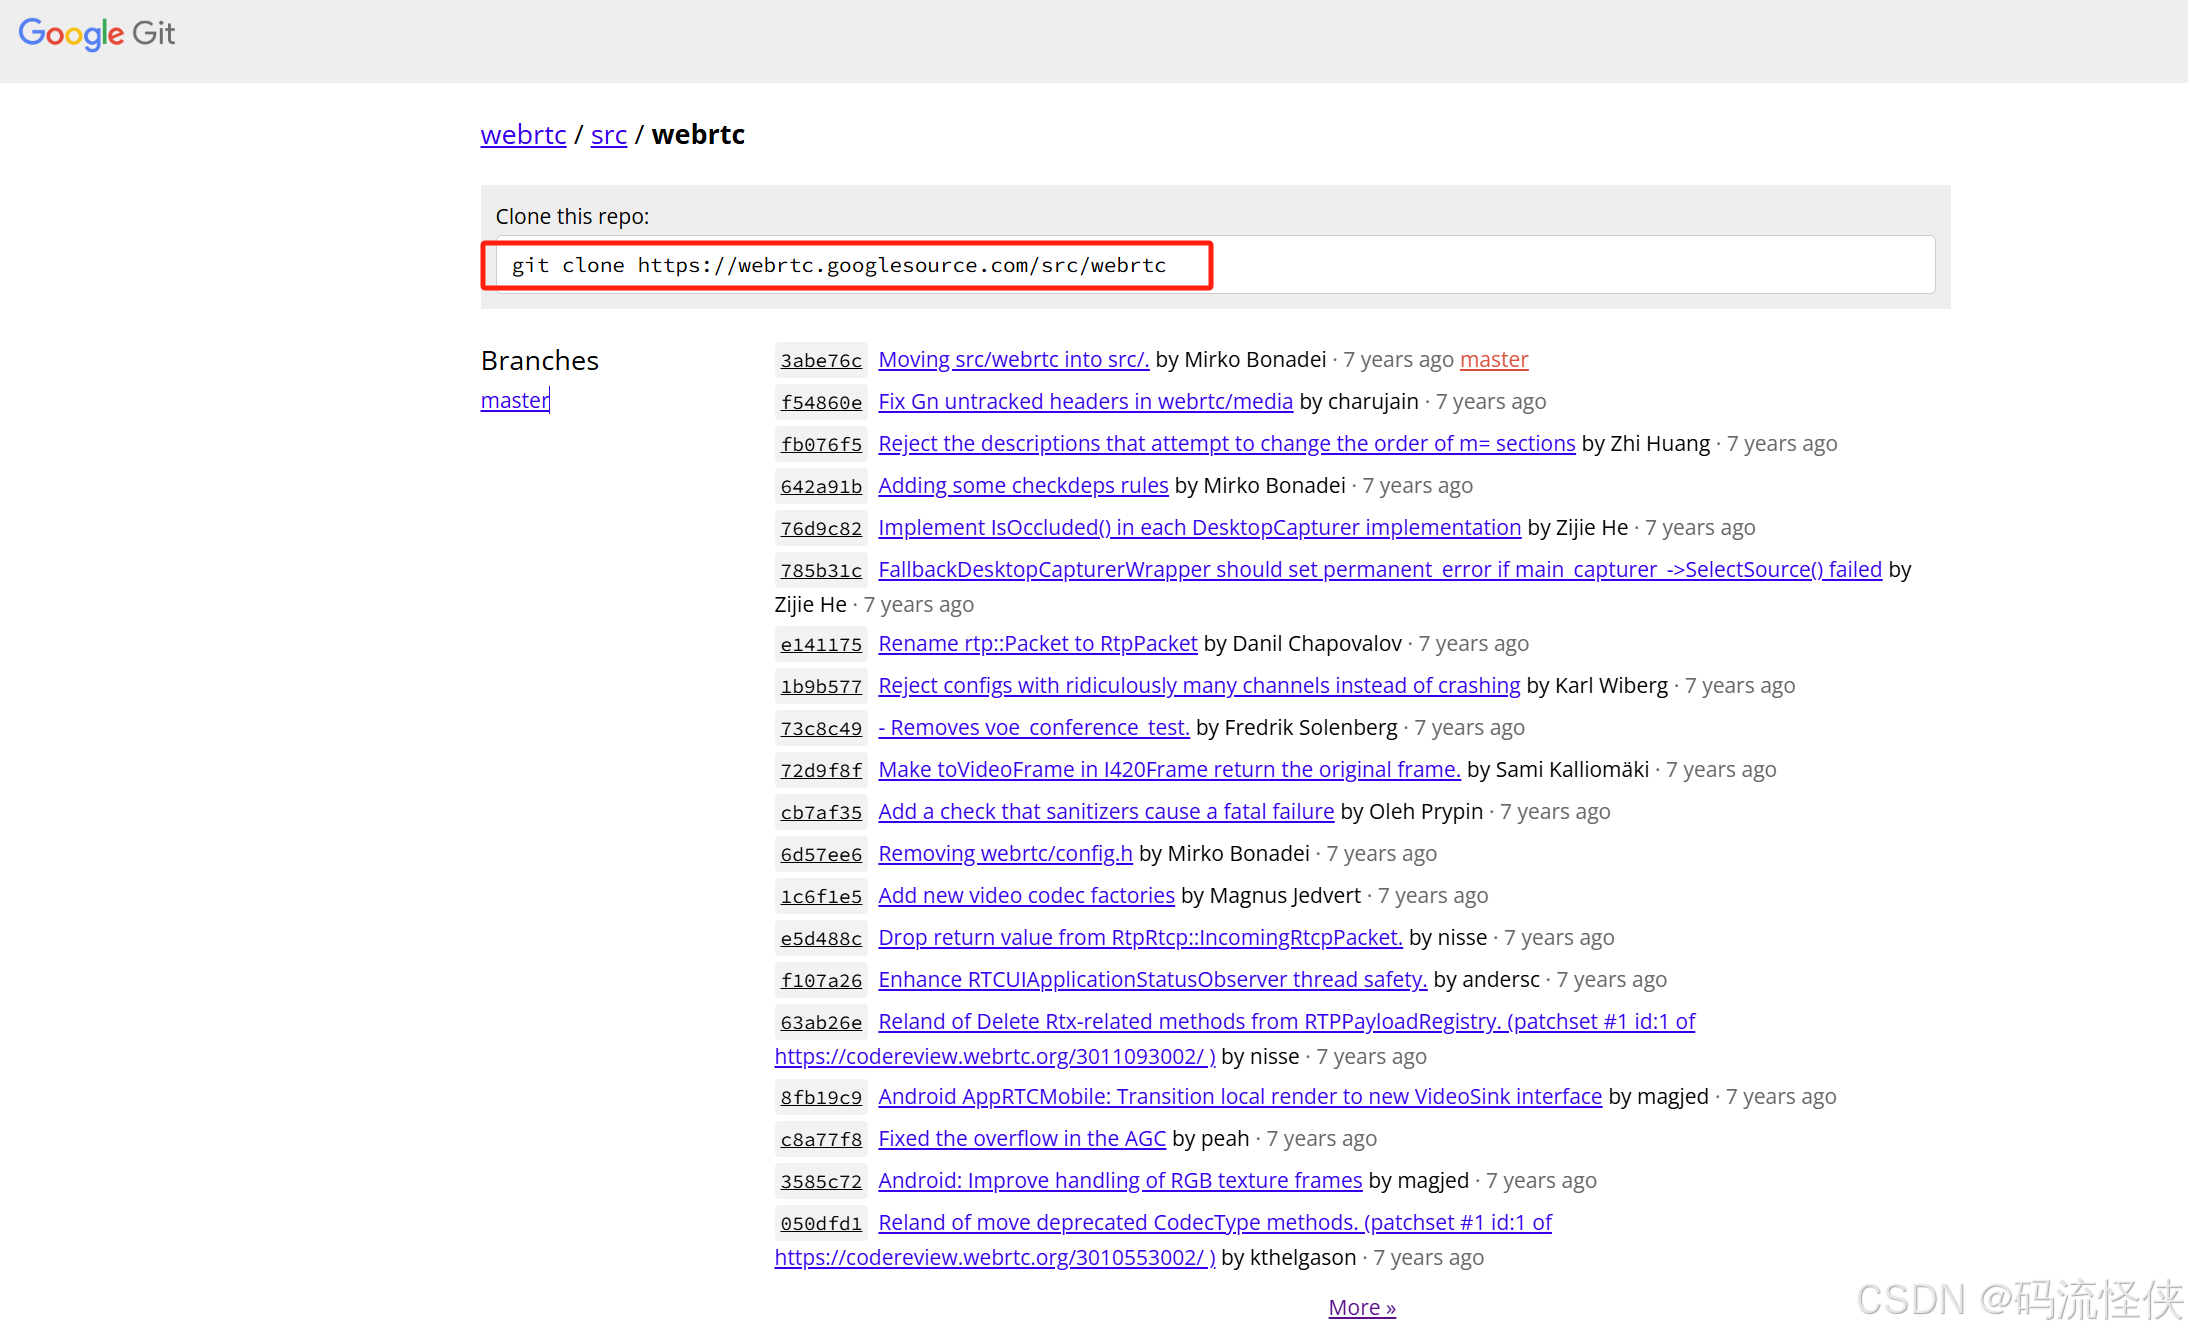Open commit hash 73c8c49
The image size is (2188, 1336).
coord(821,728)
